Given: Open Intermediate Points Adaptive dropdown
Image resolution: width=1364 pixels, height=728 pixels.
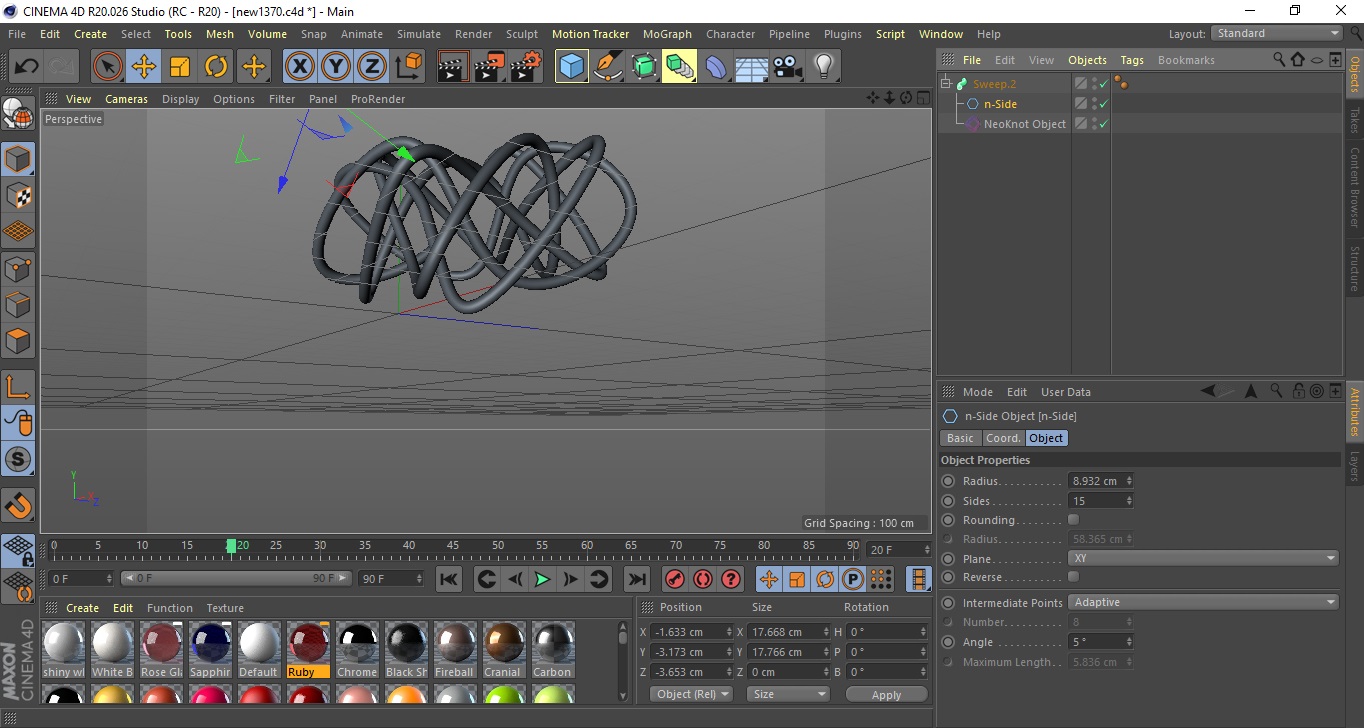Looking at the screenshot, I should pos(1204,602).
